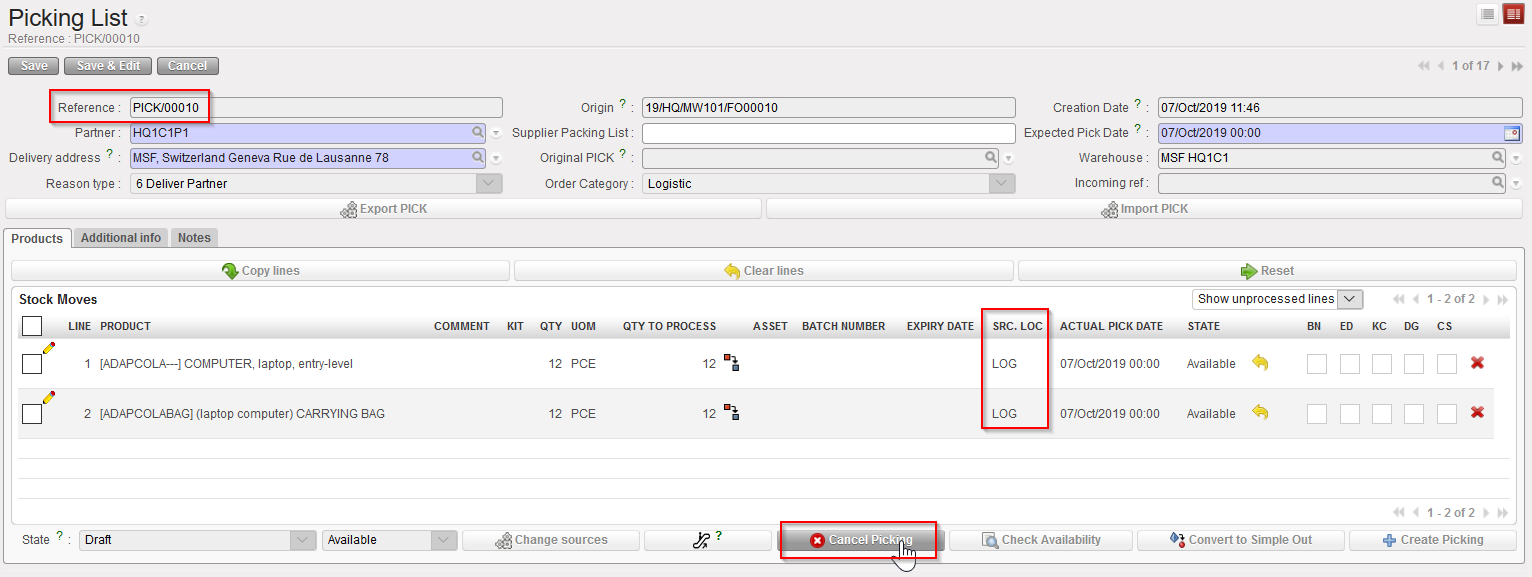The height and width of the screenshot is (577, 1532).
Task: Sort by PRODUCT column header
Action: click(x=126, y=326)
